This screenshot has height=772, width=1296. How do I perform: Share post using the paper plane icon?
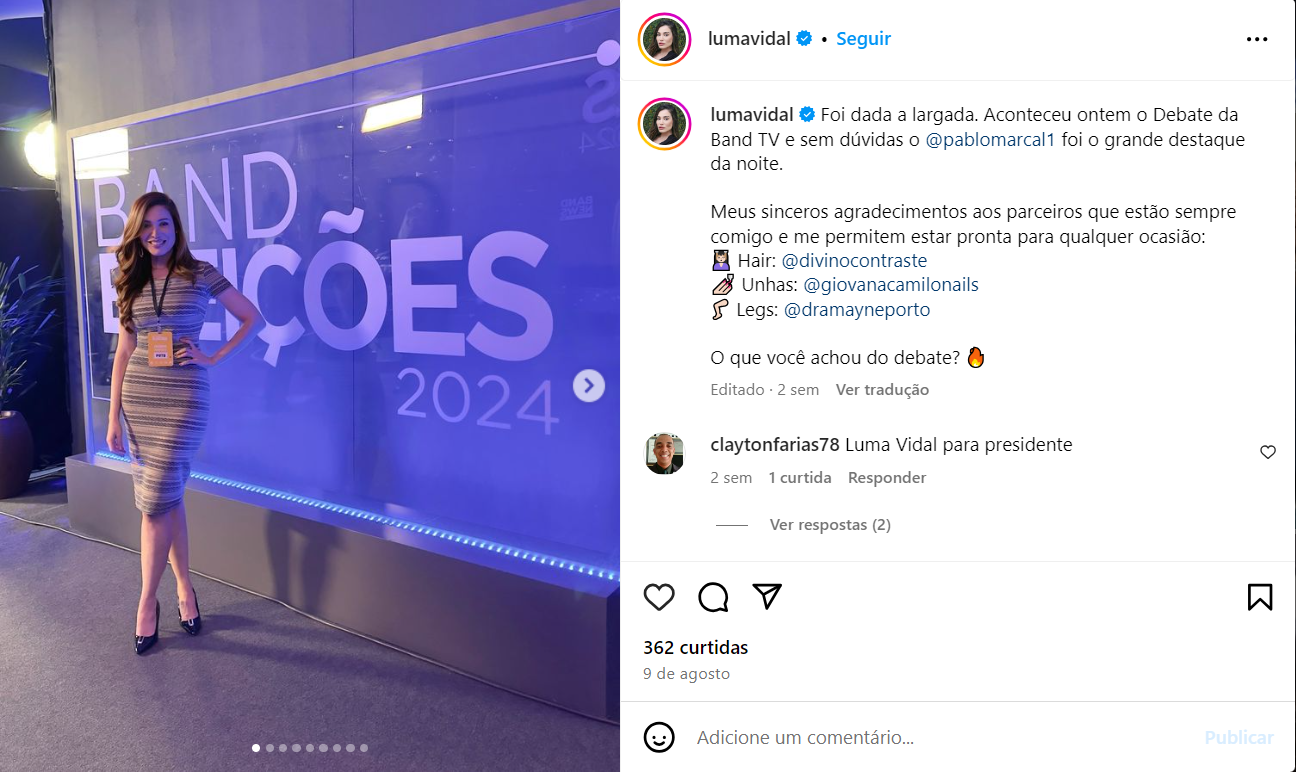pos(767,597)
